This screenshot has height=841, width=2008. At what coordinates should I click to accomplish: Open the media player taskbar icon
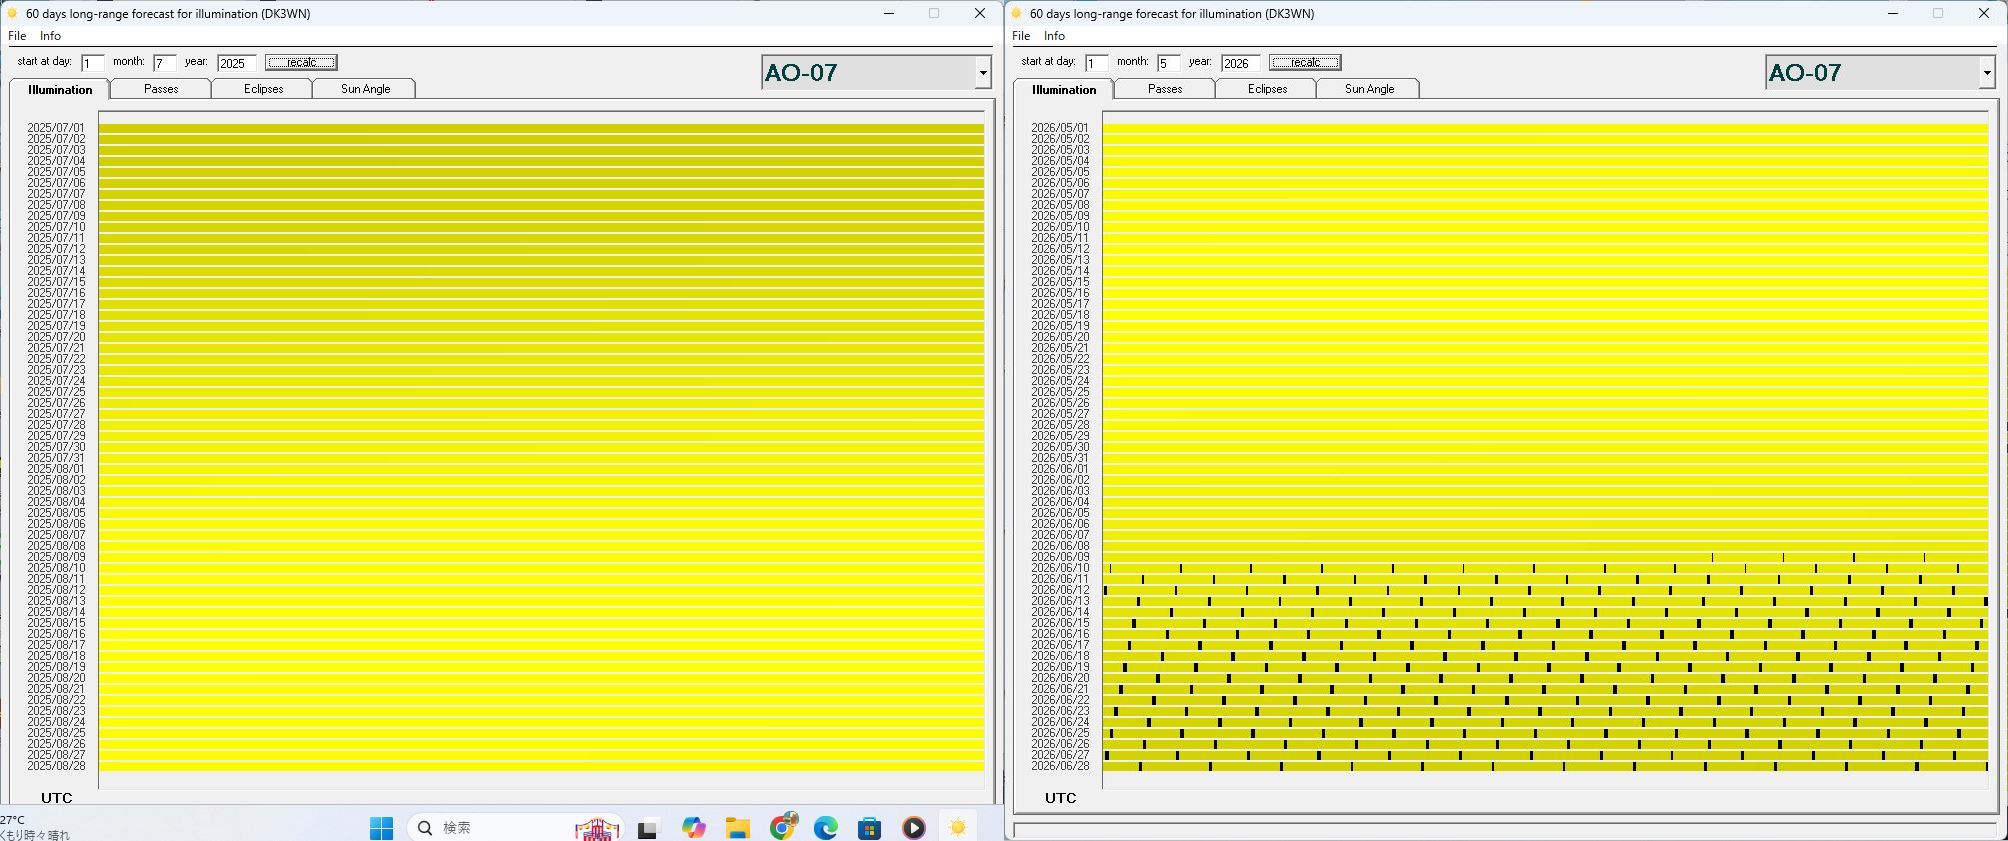(x=913, y=828)
